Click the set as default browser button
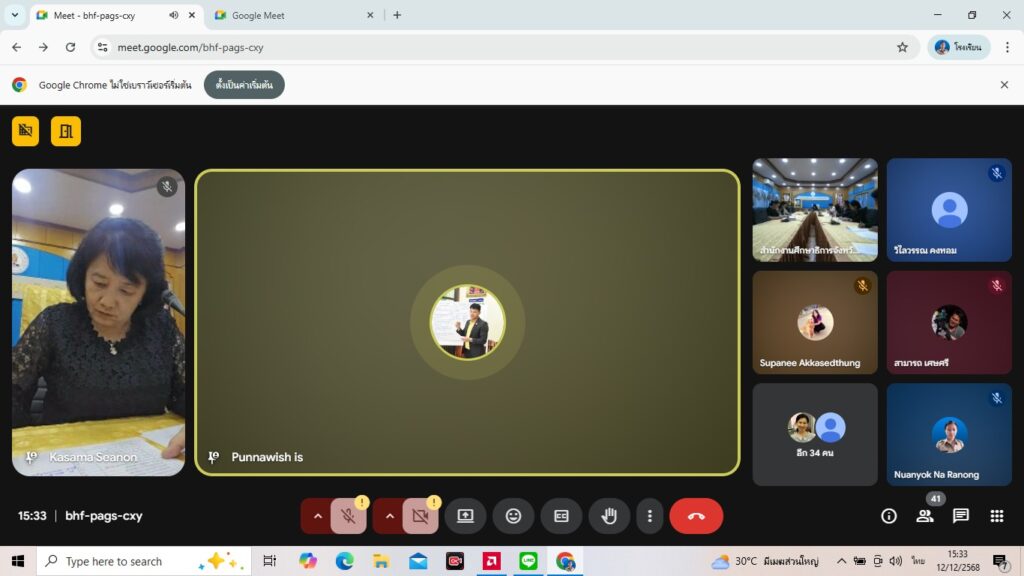The height and width of the screenshot is (576, 1024). click(x=244, y=85)
